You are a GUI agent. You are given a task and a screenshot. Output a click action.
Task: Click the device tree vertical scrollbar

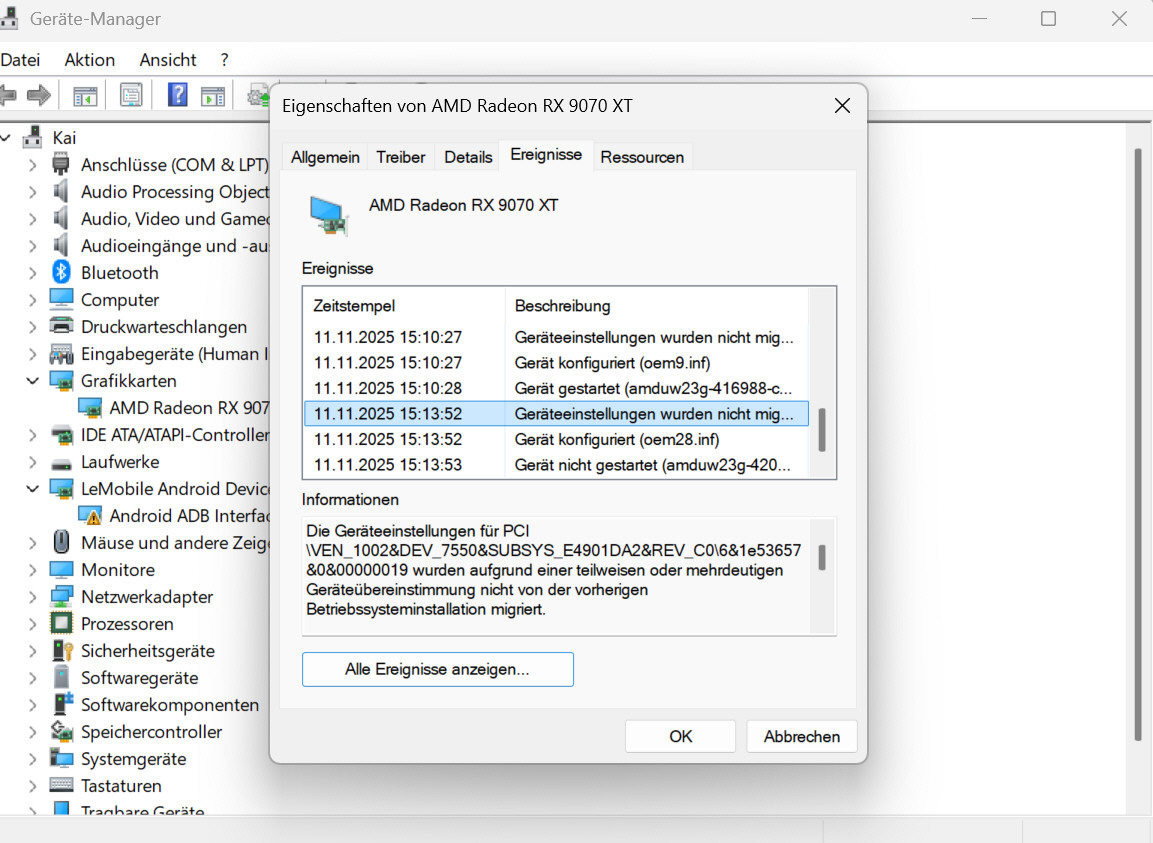1137,445
